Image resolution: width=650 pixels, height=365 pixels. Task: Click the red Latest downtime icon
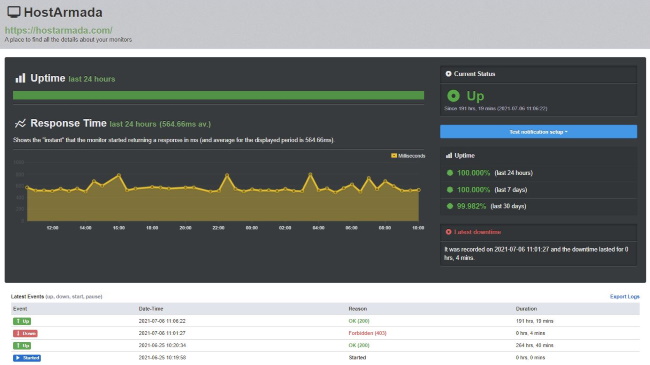(x=448, y=232)
